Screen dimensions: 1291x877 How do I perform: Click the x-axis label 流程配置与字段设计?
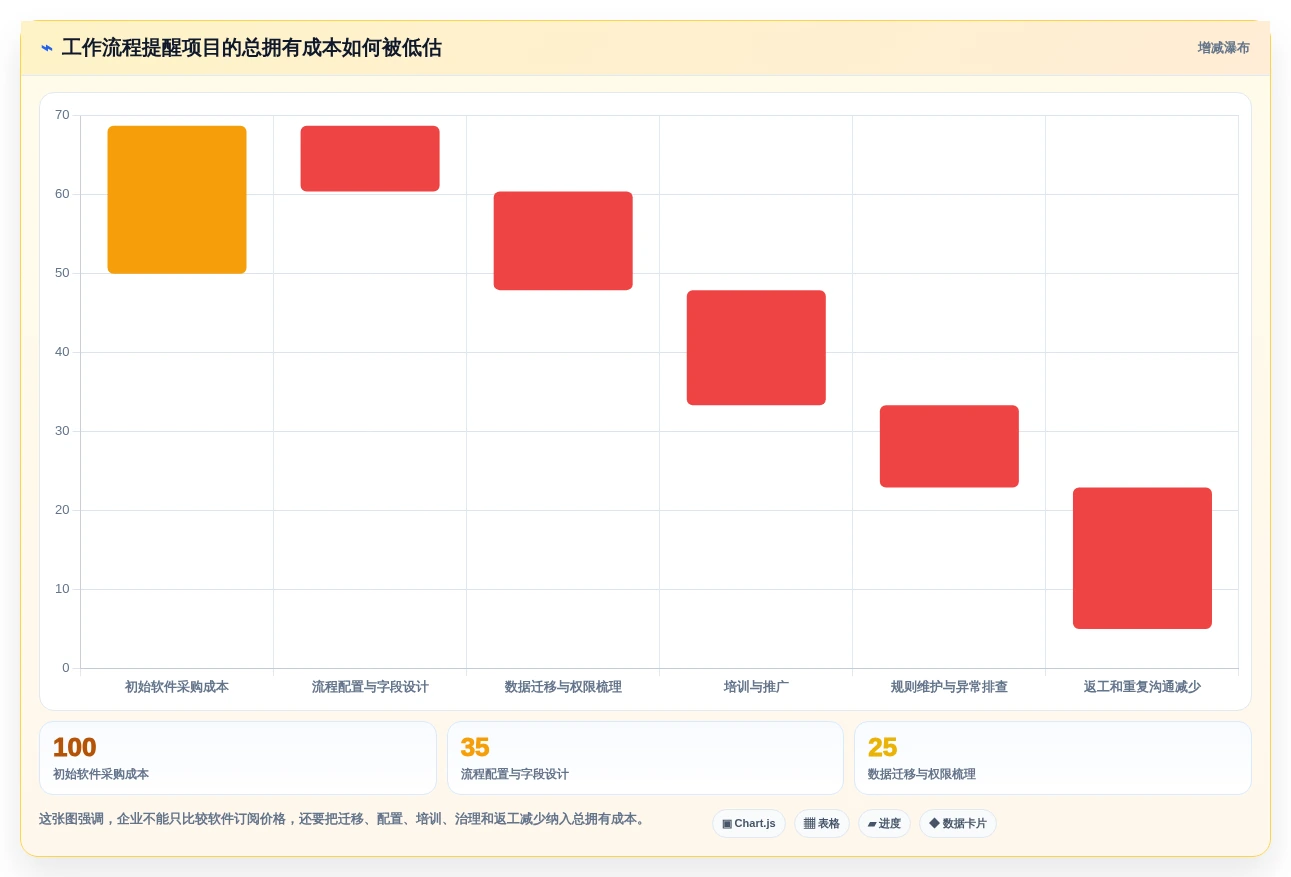(x=370, y=687)
